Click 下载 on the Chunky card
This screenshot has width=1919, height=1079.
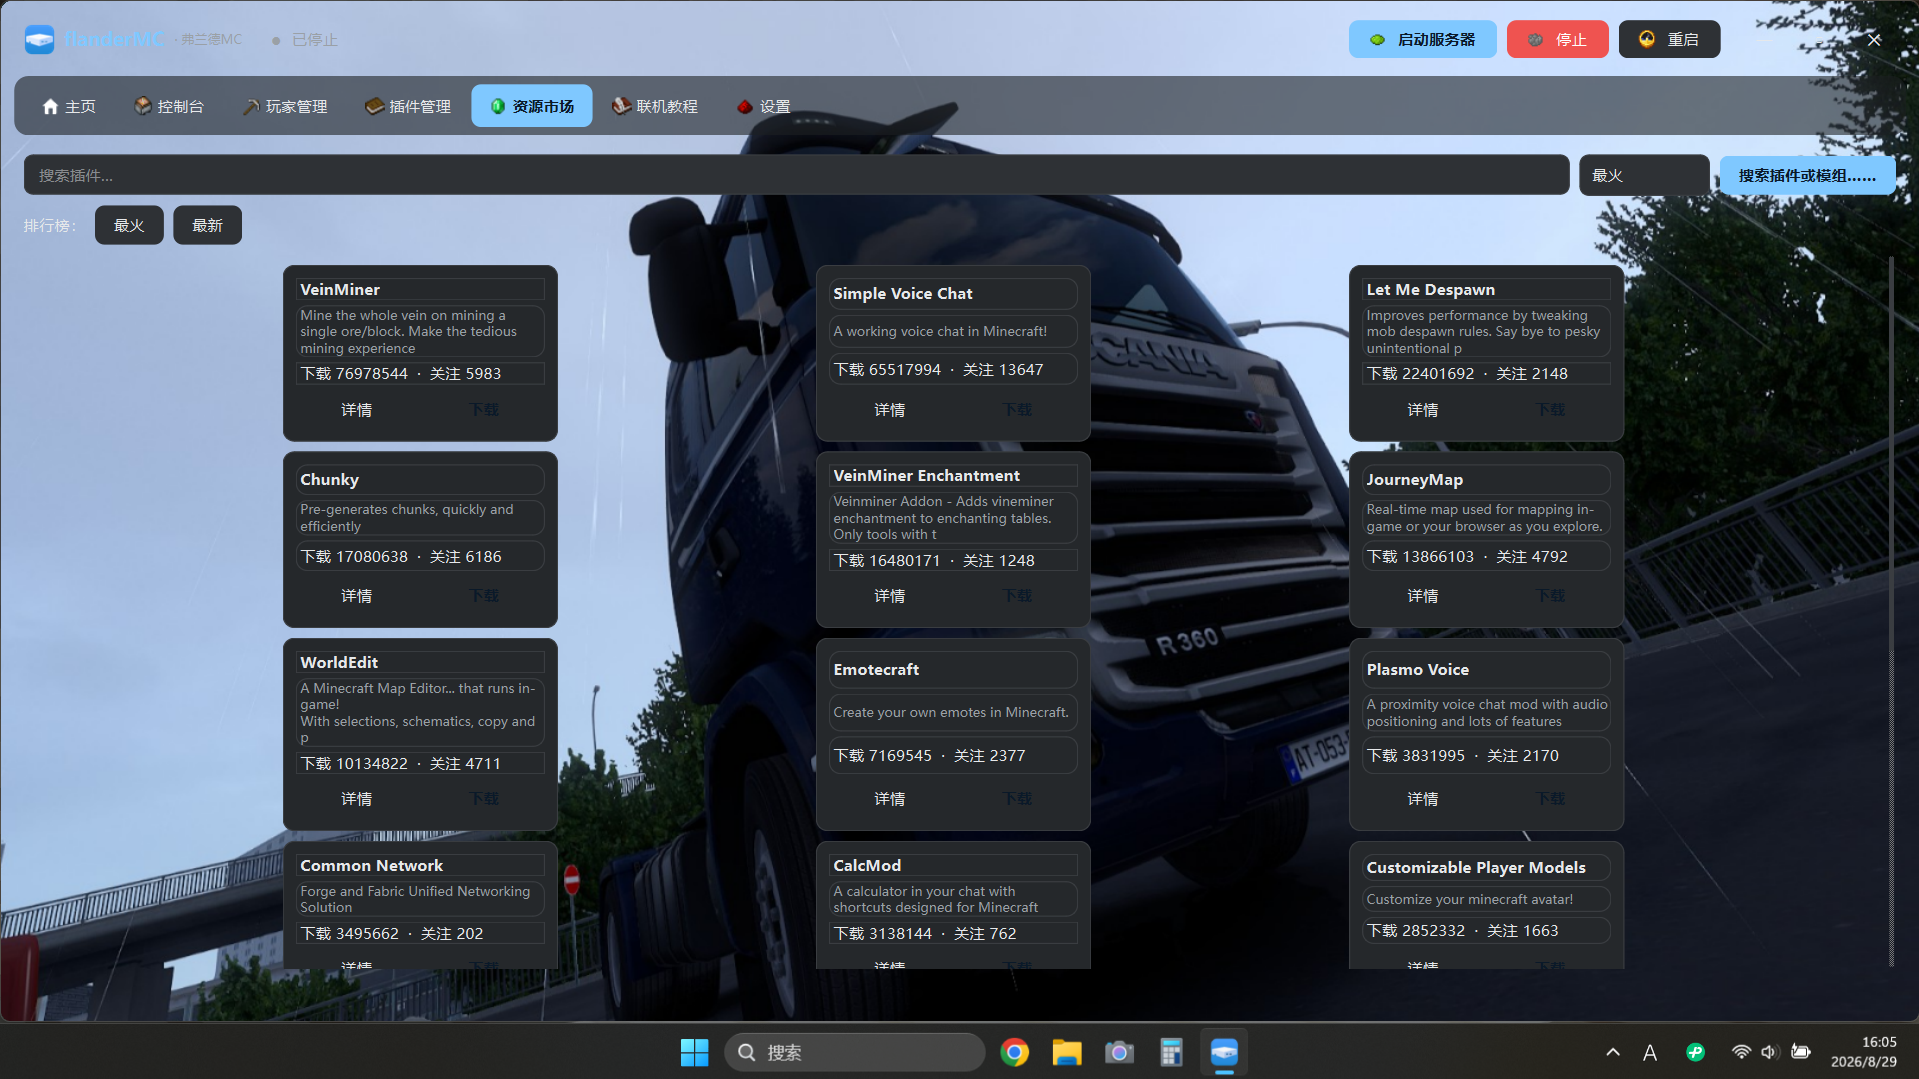pos(484,596)
